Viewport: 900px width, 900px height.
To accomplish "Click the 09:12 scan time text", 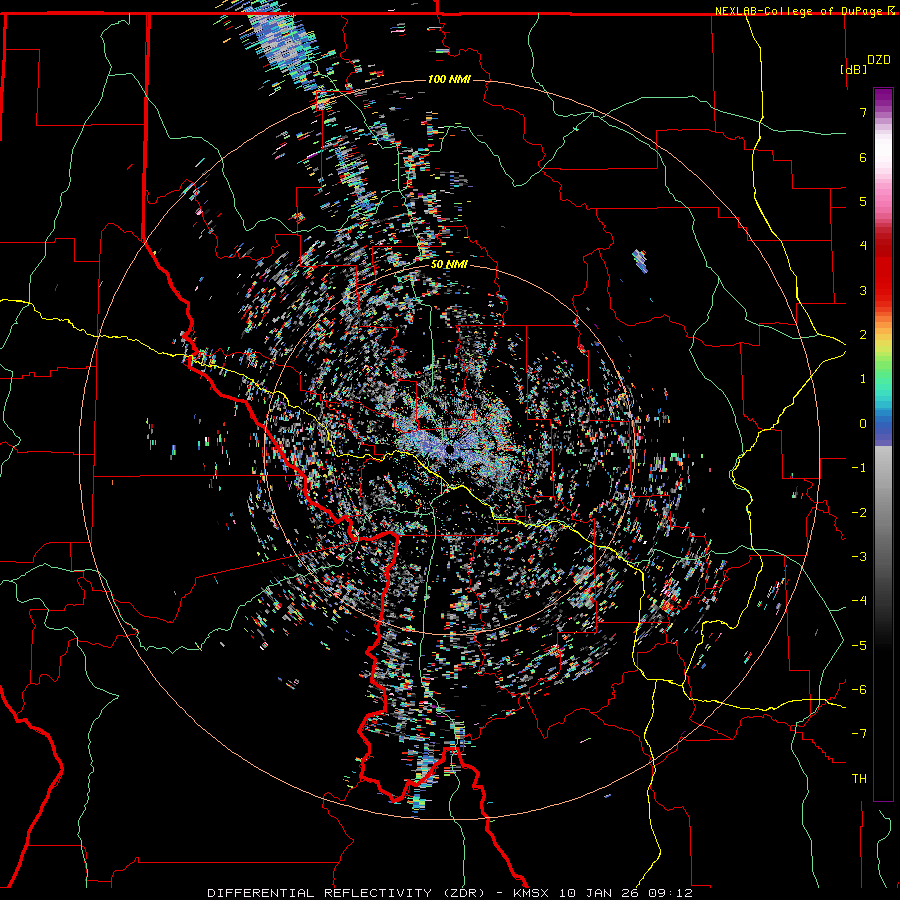I will coord(670,893).
